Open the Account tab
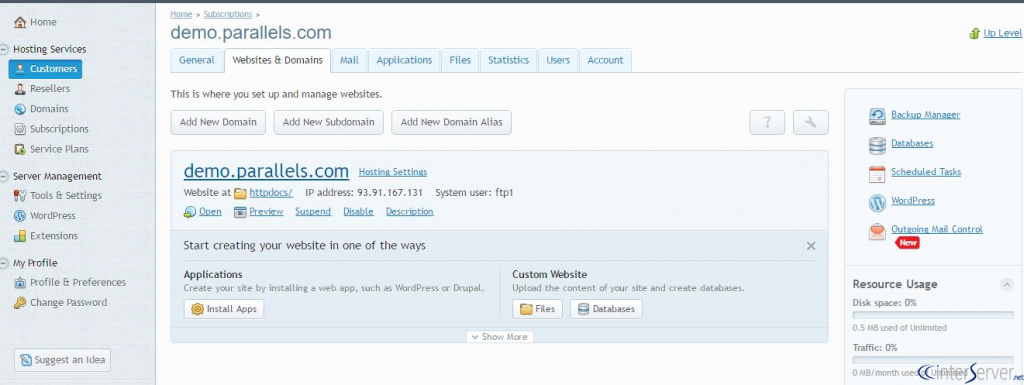Image resolution: width=1024 pixels, height=385 pixels. click(605, 60)
